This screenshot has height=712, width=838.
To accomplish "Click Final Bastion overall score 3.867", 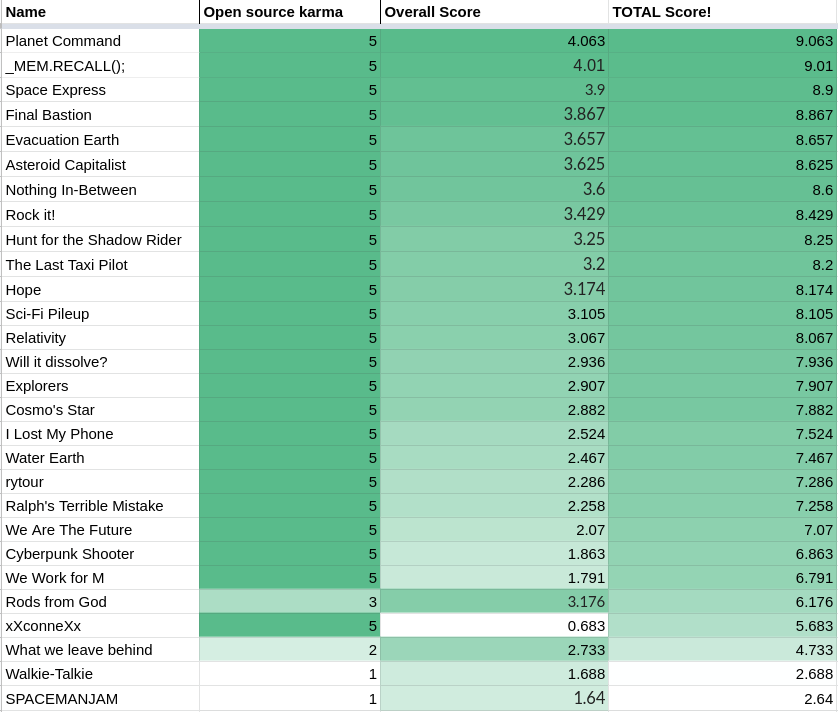I will (x=494, y=114).
